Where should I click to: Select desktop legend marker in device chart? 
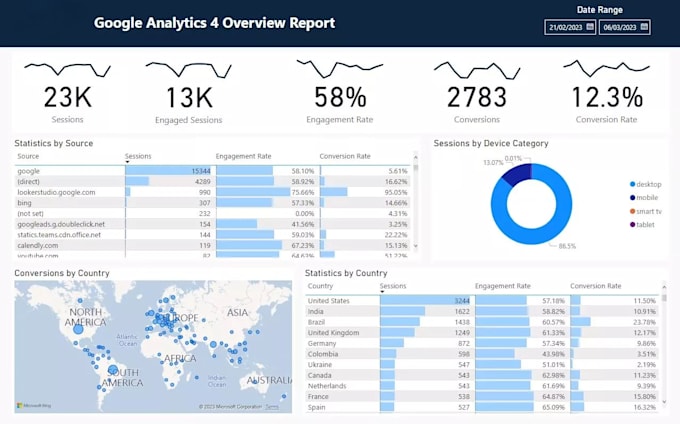632,184
